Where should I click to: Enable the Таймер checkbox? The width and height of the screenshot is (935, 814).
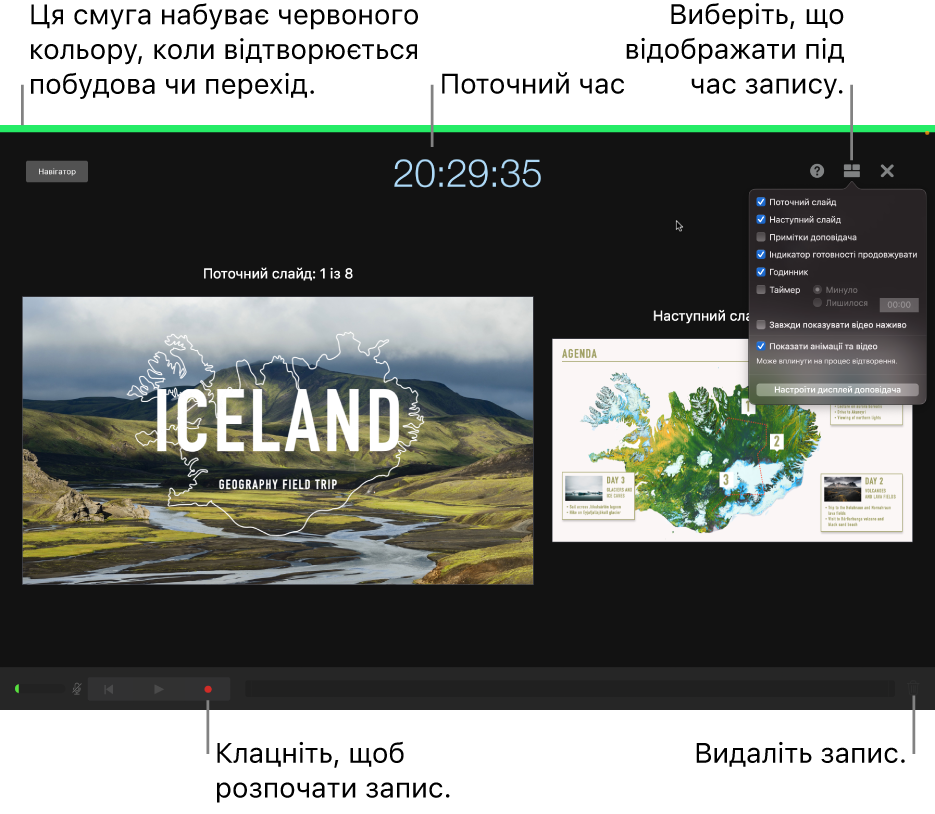click(761, 290)
